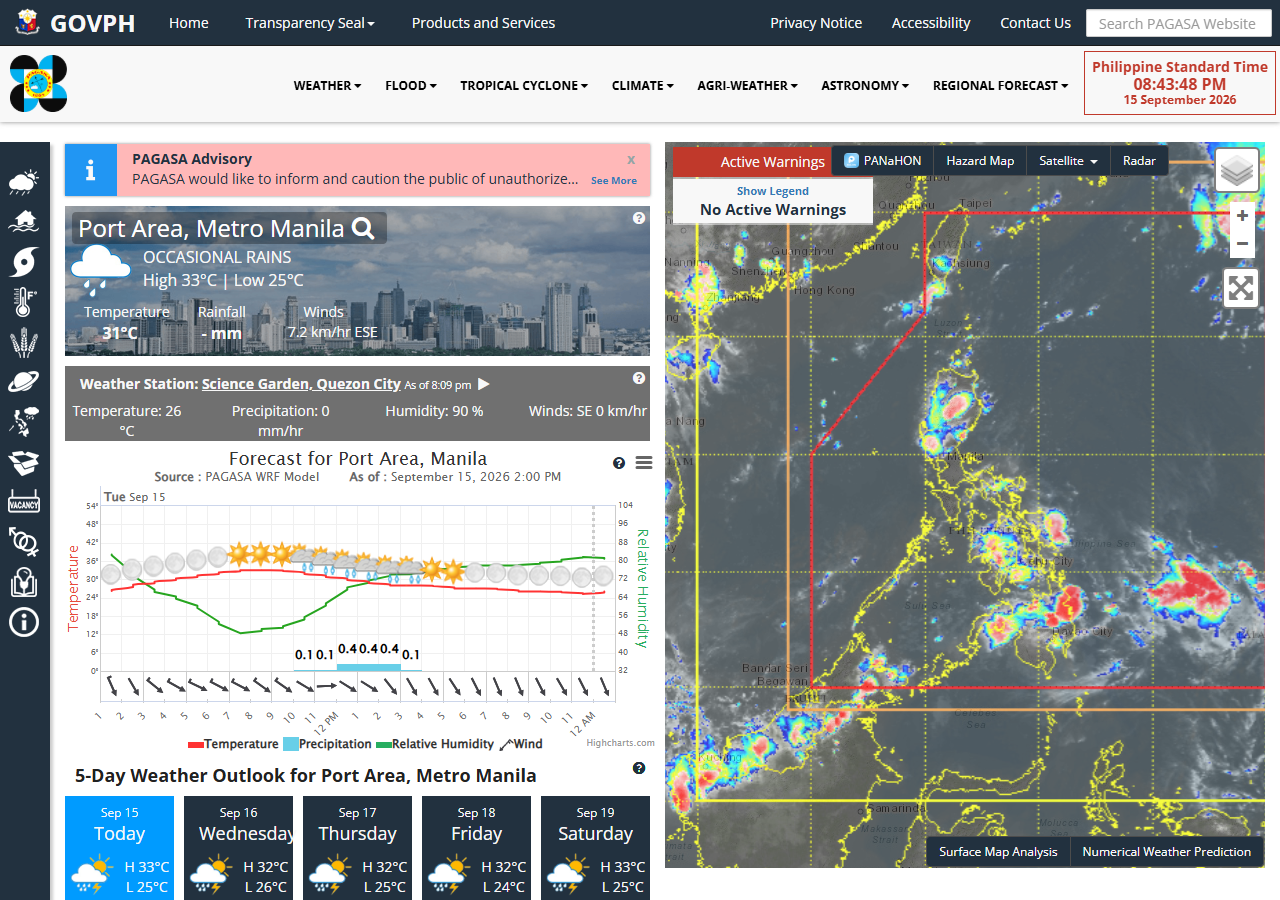The image size is (1280, 900).
Task: Open the Satellite dropdown on the map
Action: [x=1068, y=160]
